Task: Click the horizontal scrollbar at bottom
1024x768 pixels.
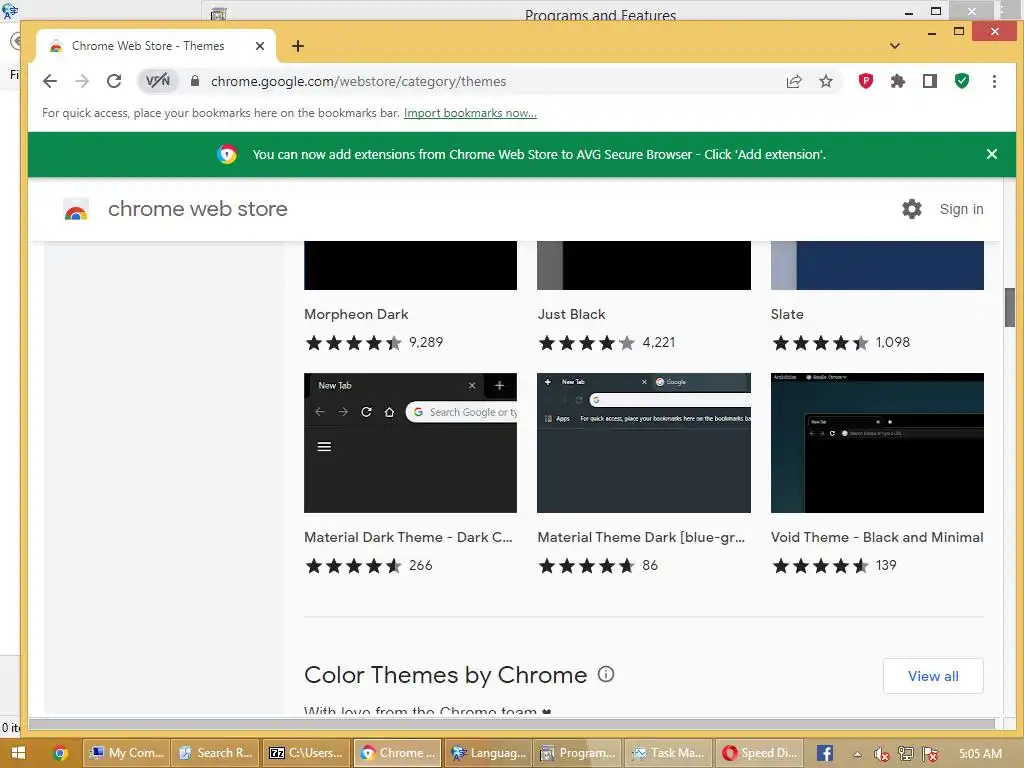Action: [x=511, y=724]
